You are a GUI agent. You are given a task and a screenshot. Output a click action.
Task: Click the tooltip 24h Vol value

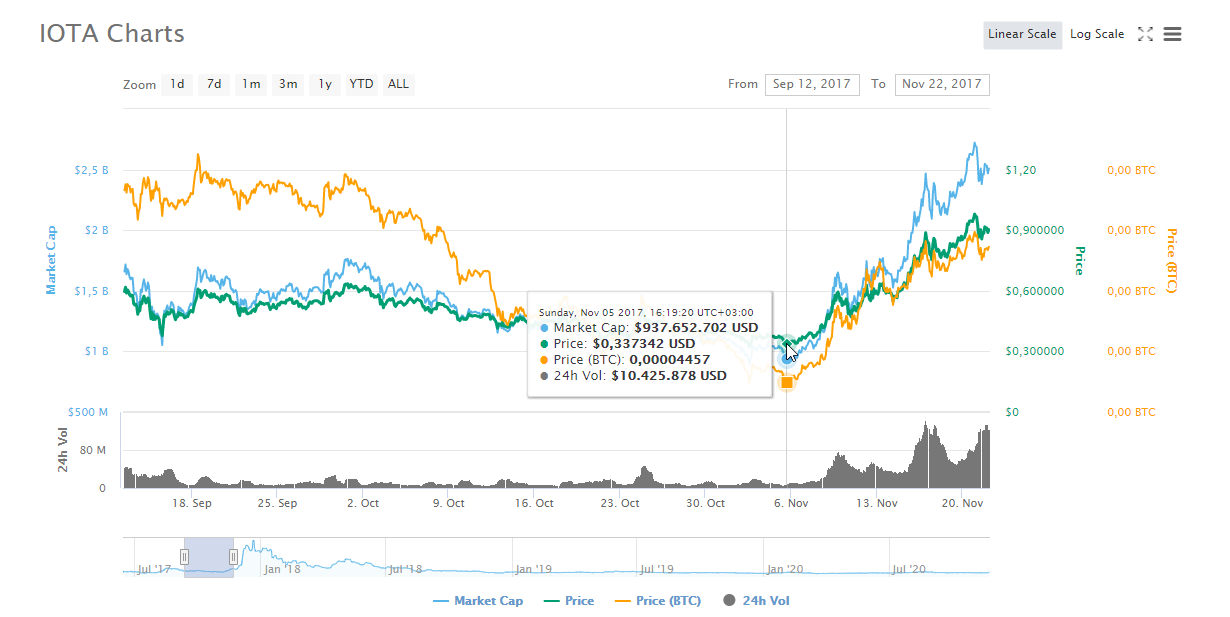click(670, 376)
